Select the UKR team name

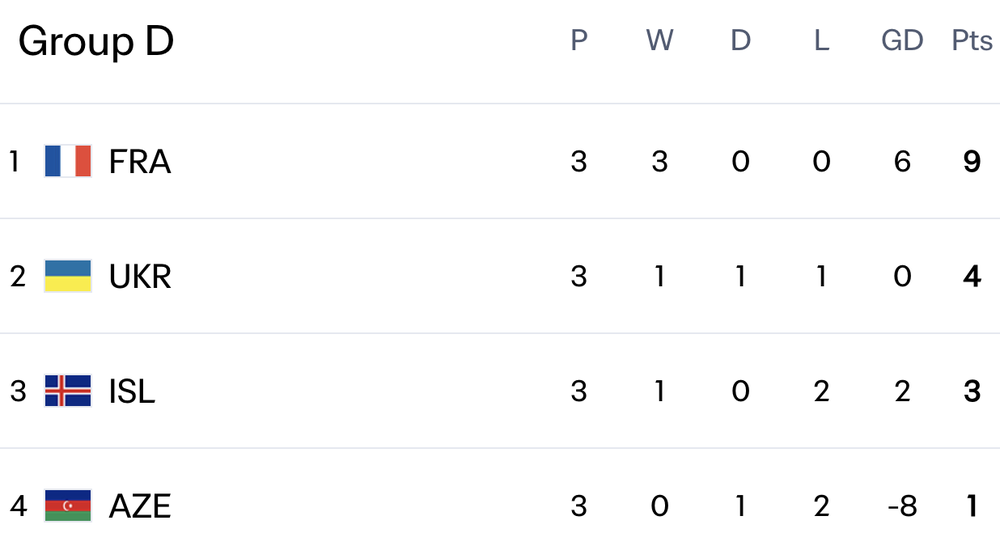(x=140, y=276)
